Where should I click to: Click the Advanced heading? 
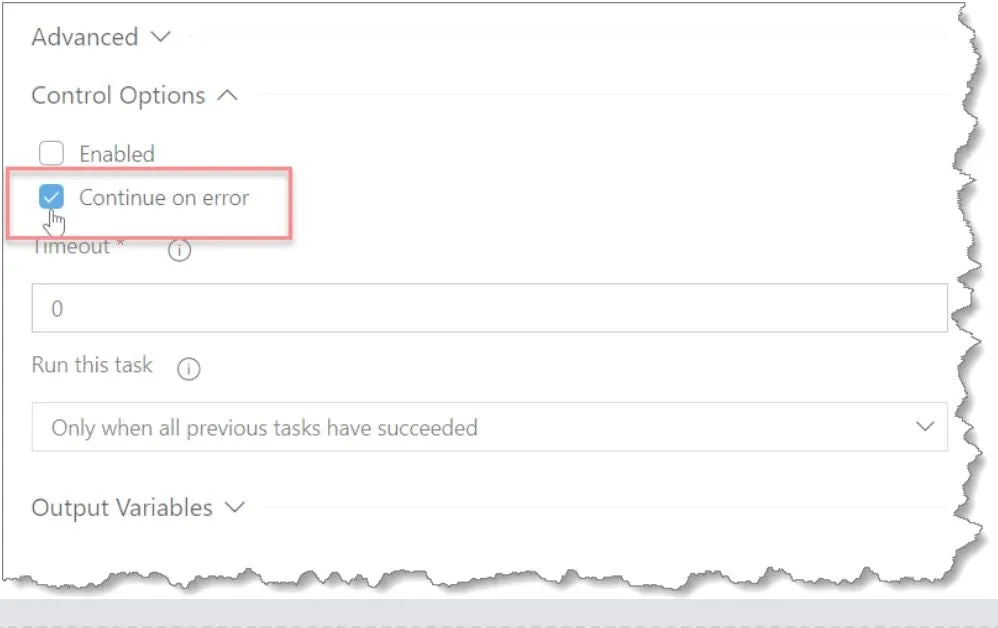pyautogui.click(x=84, y=36)
